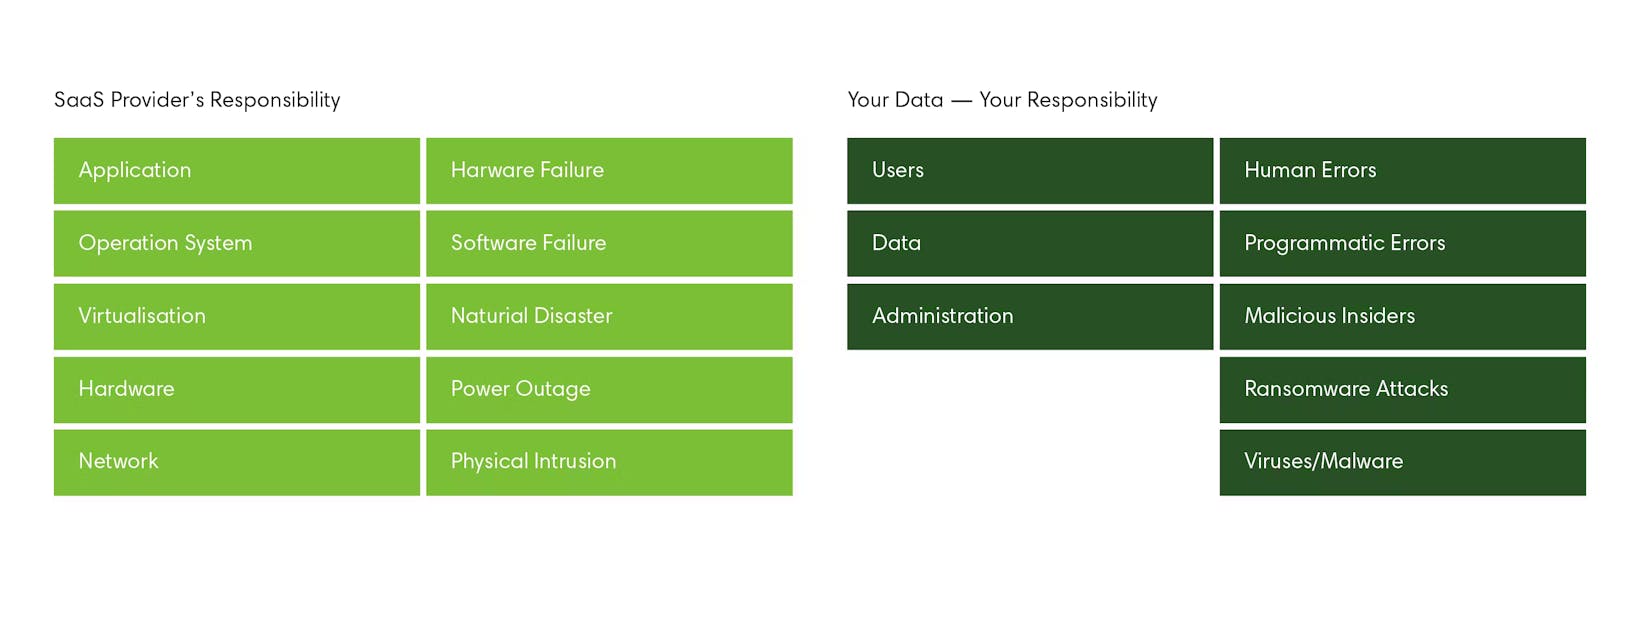Select the Operation System tile
The image size is (1640, 628).
coord(237,243)
